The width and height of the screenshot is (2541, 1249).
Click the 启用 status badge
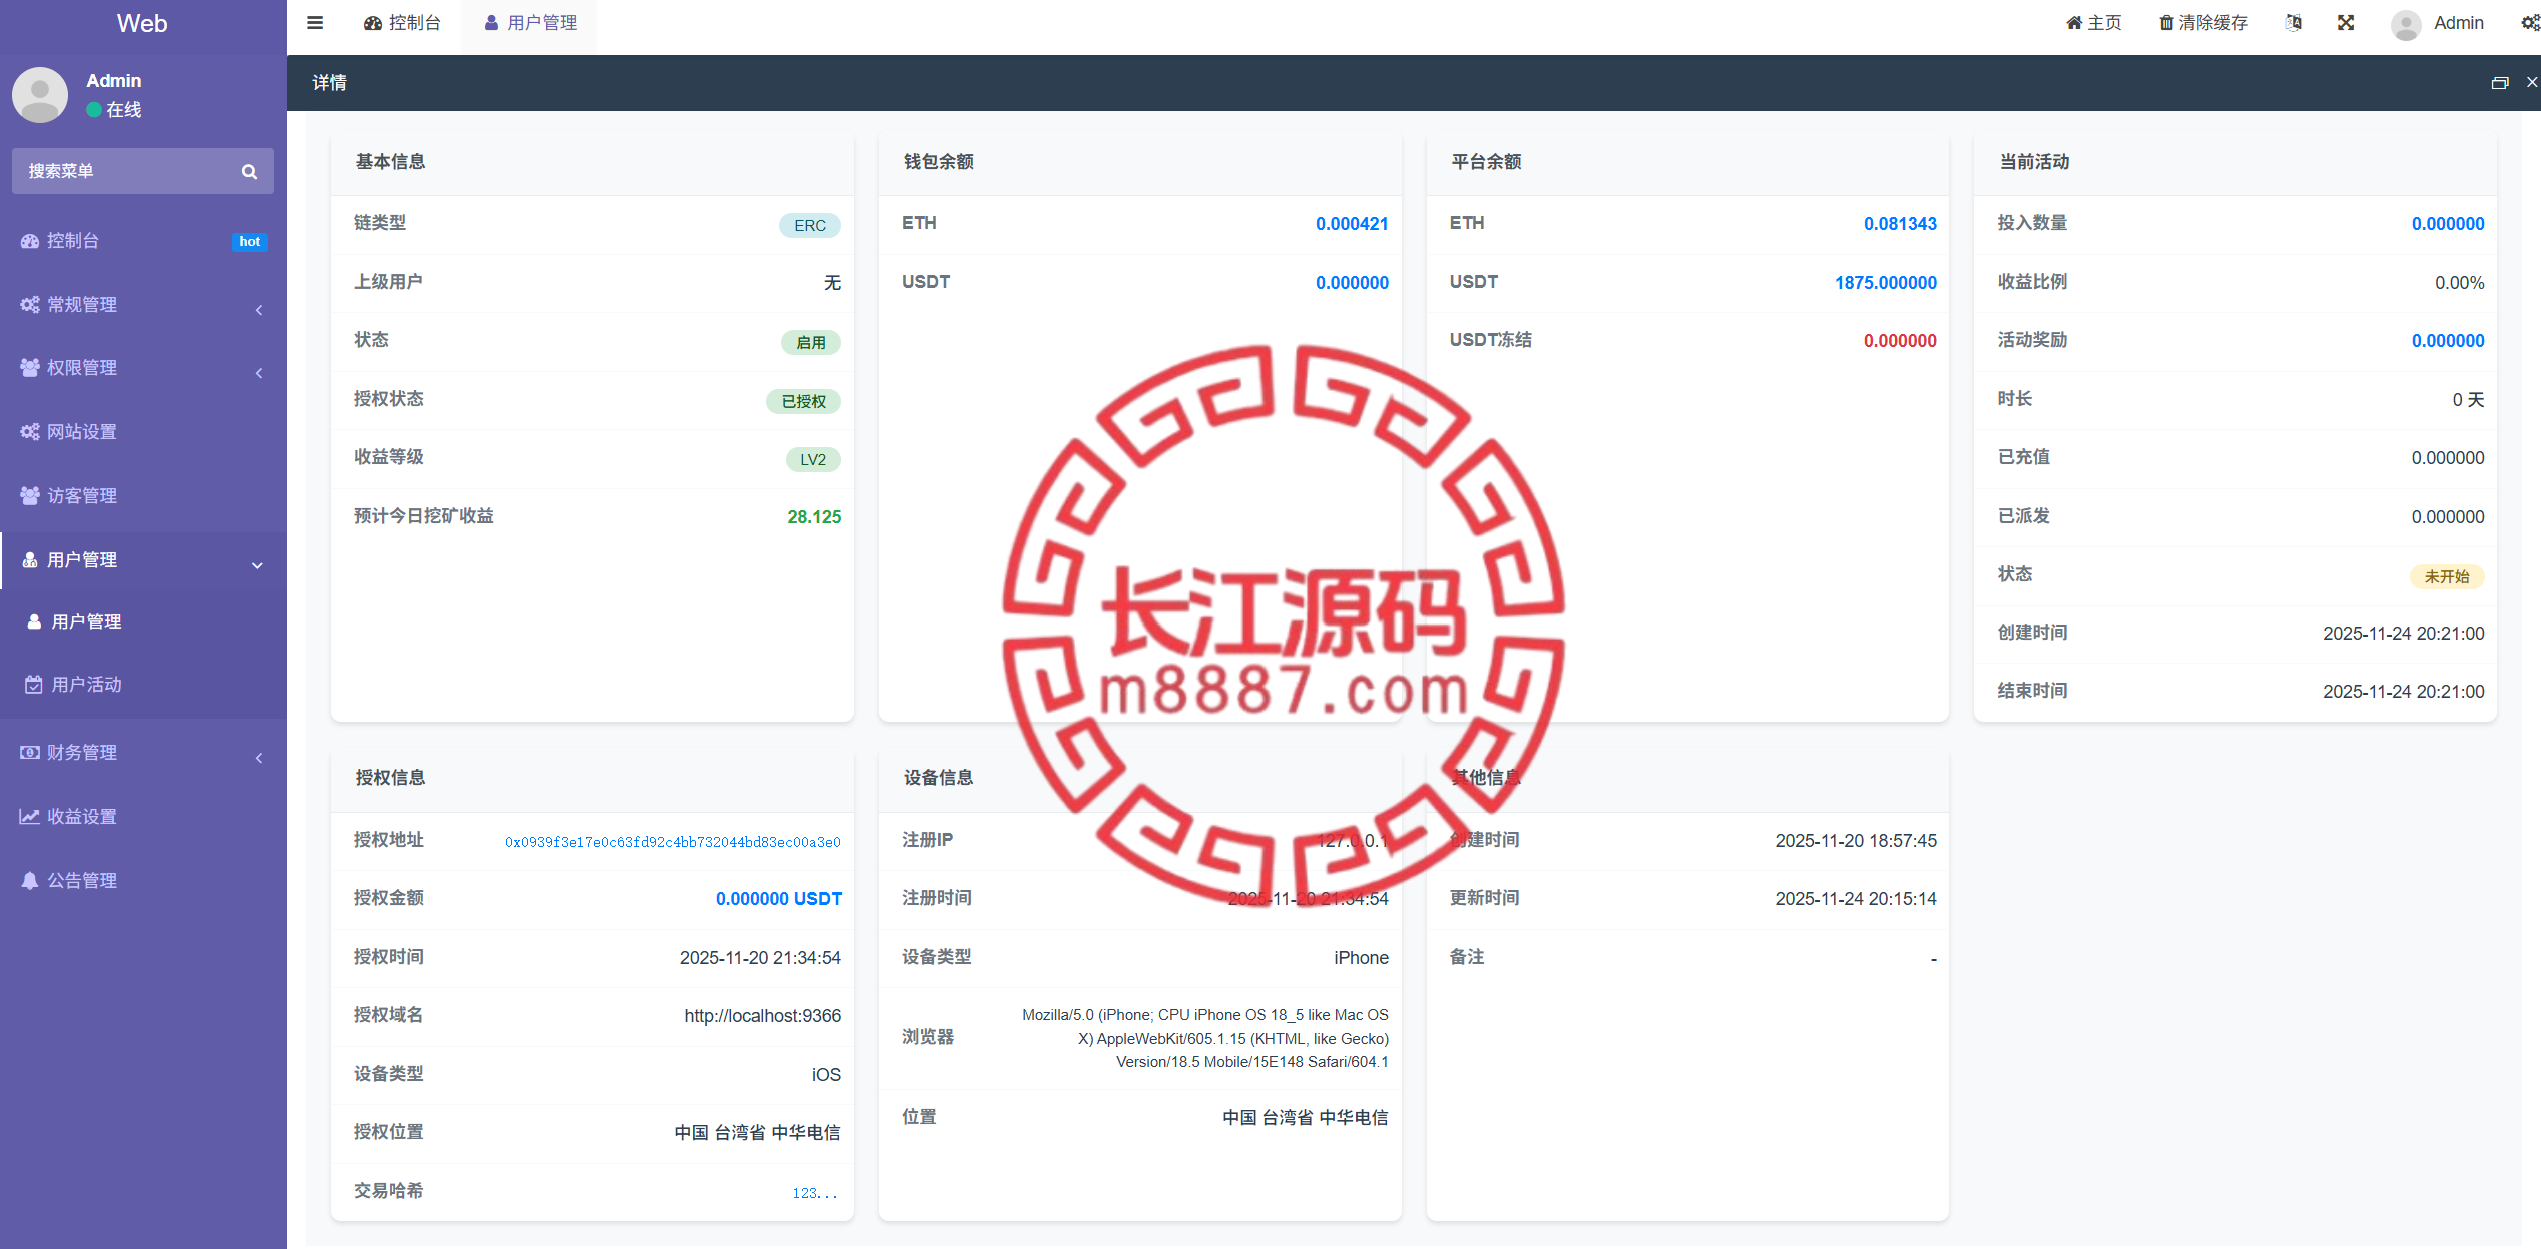(x=811, y=343)
